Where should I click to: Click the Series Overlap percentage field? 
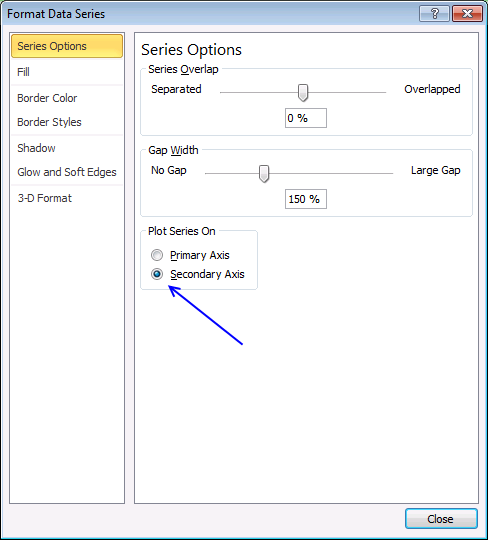pos(306,118)
